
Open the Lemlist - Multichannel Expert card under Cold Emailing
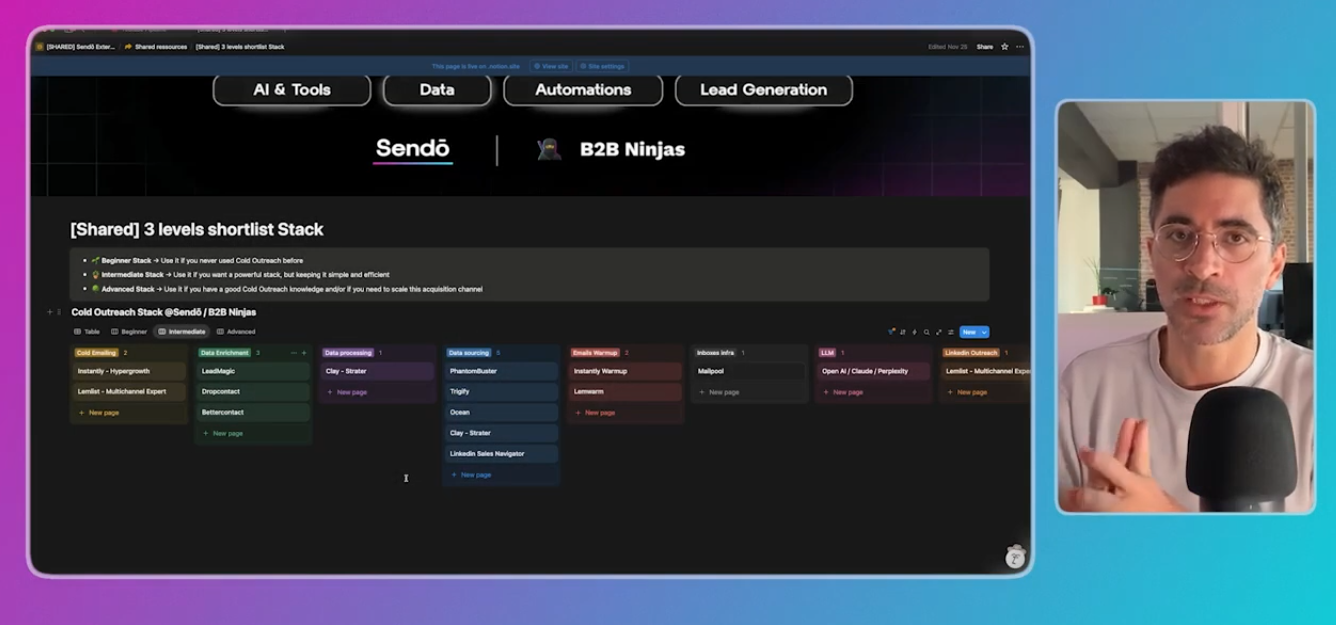(129, 391)
